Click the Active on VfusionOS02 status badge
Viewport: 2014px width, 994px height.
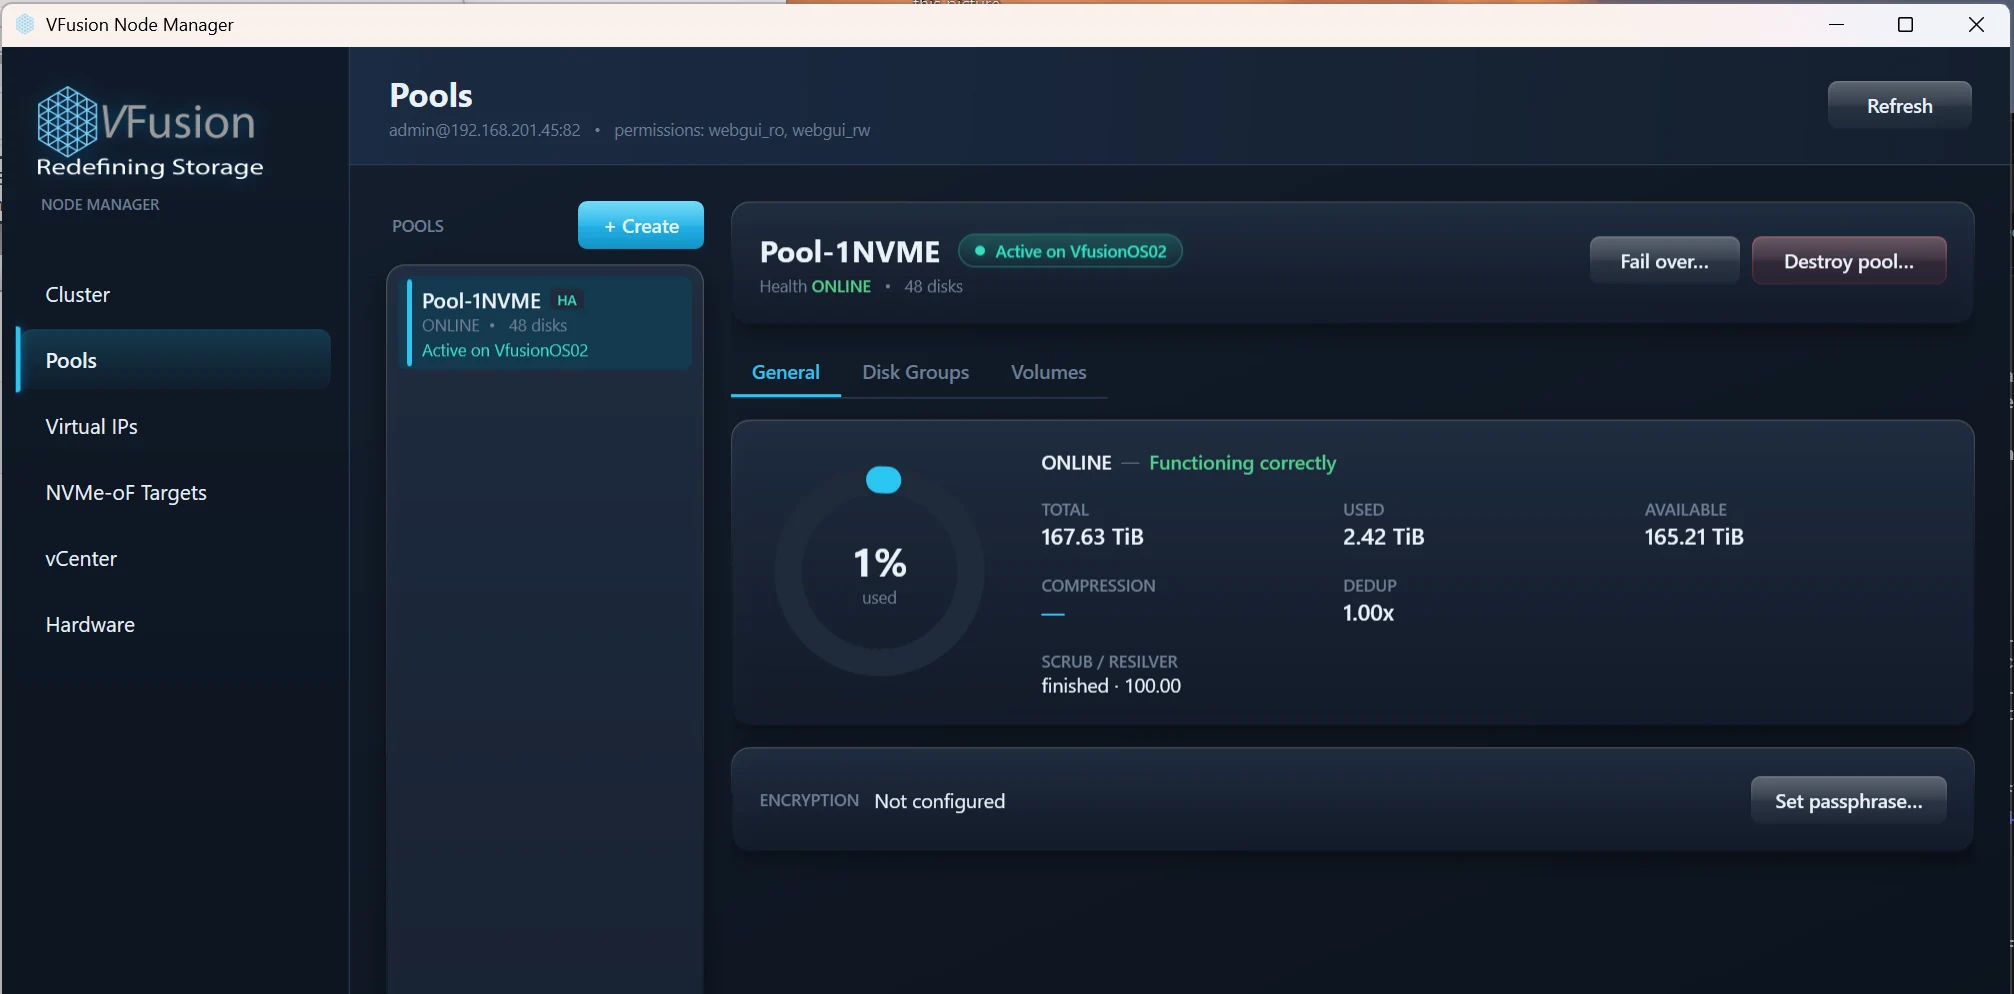[x=1070, y=251]
